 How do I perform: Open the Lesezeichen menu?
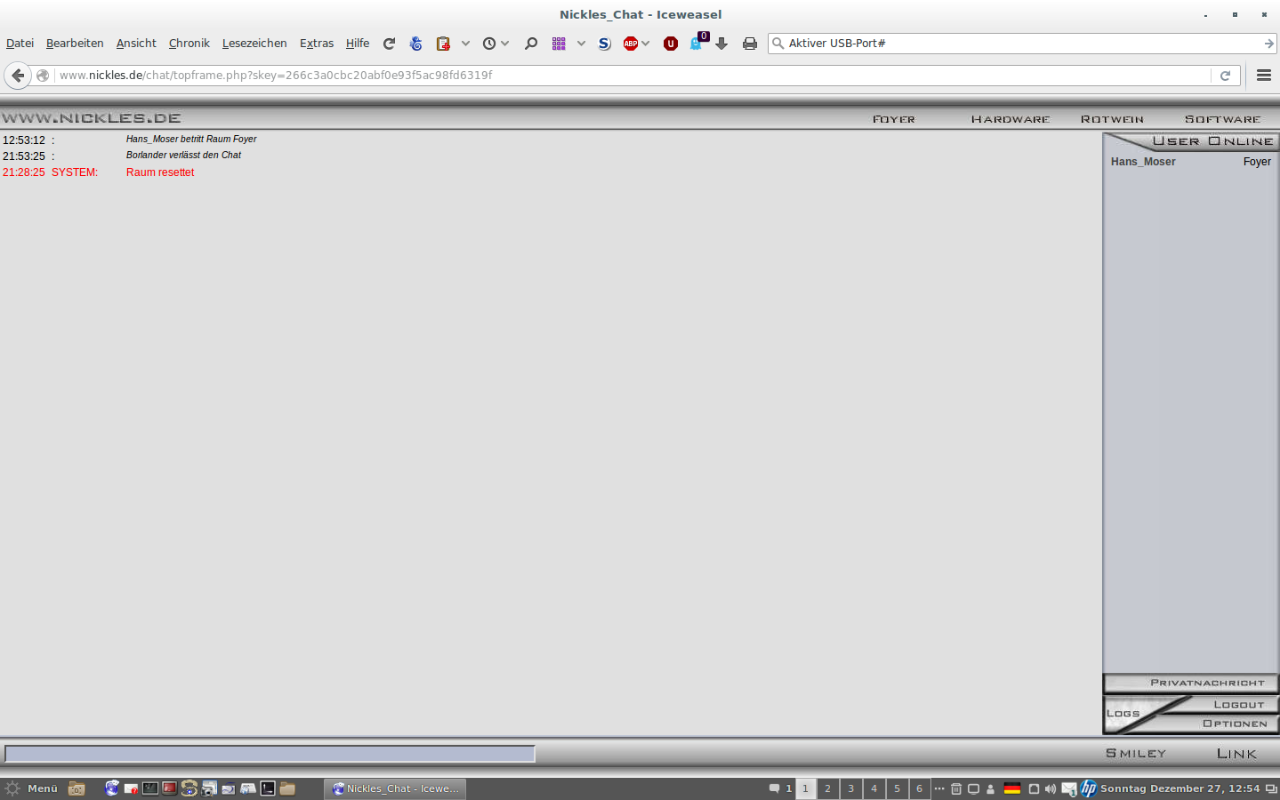pos(254,43)
